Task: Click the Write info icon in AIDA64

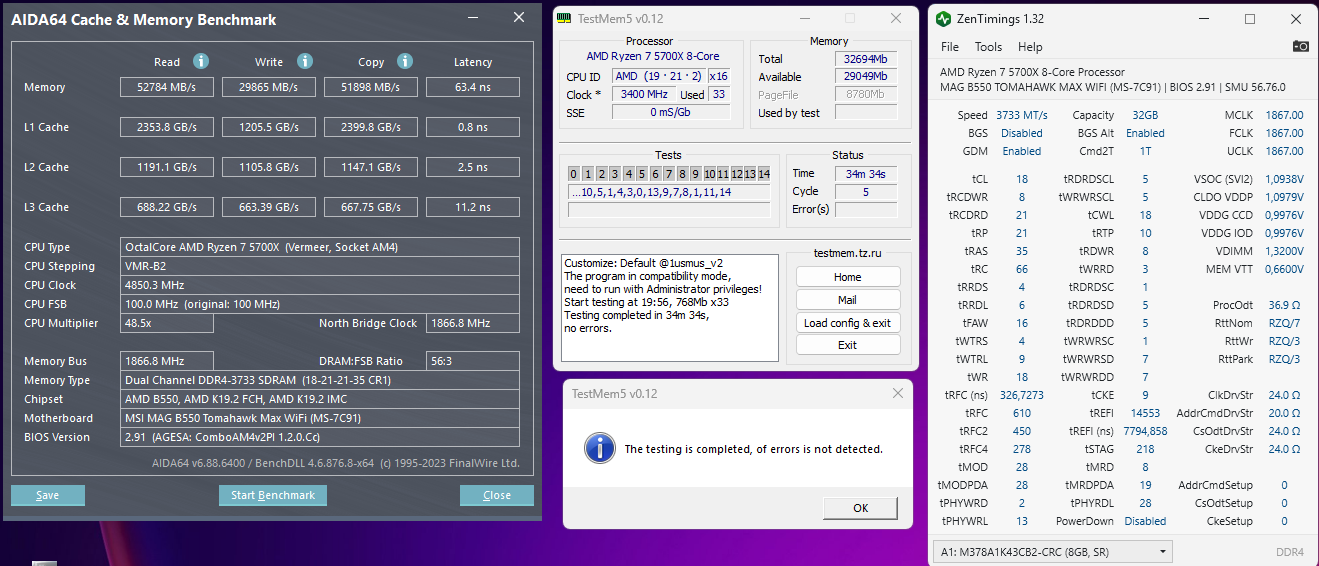Action: 305,61
